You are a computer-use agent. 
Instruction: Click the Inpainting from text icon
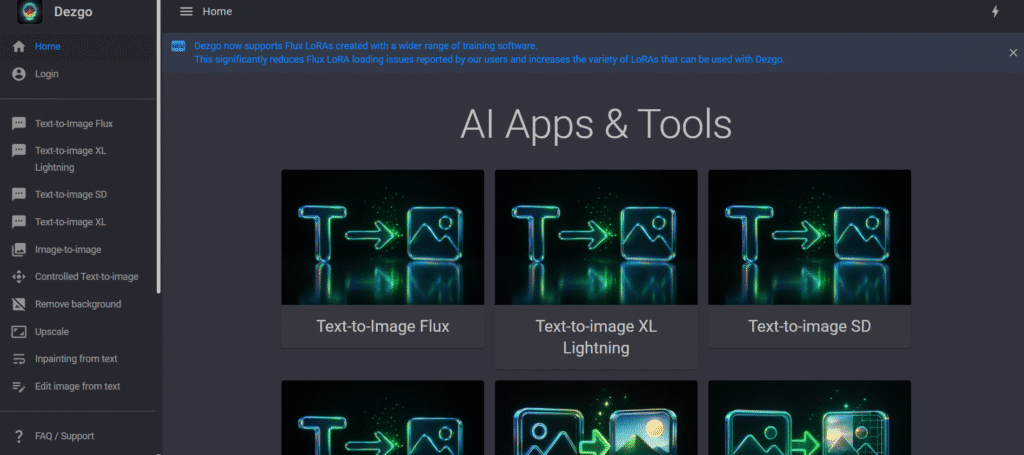click(x=19, y=359)
